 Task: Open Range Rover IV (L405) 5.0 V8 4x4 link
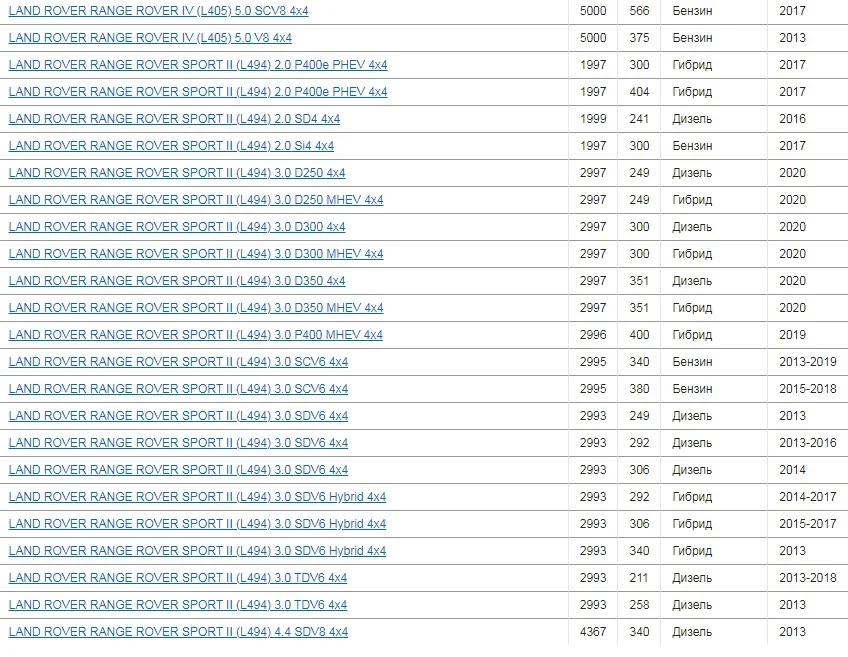(x=150, y=38)
